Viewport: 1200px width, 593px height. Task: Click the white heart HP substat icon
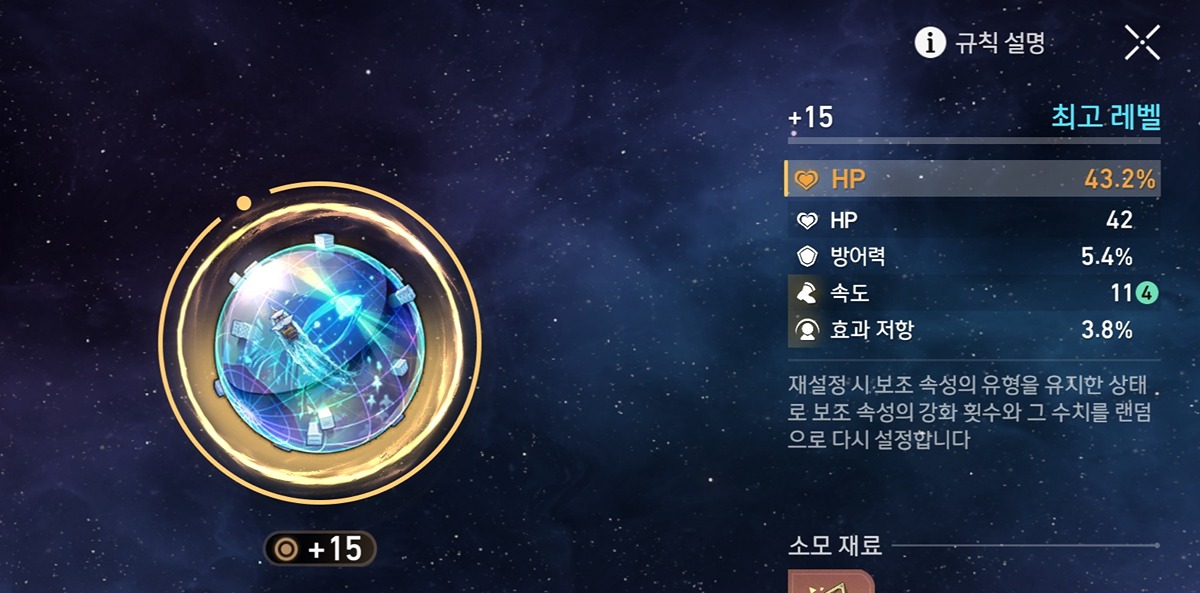coord(807,221)
